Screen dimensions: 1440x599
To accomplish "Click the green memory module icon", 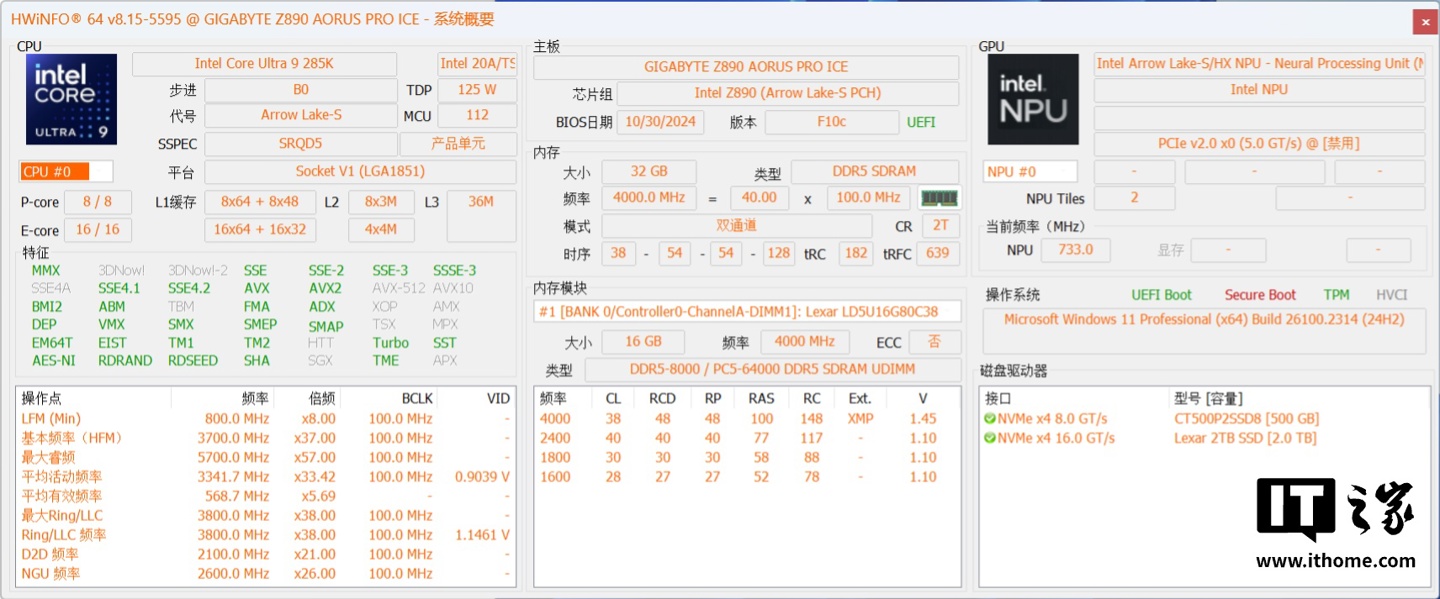I will (939, 198).
